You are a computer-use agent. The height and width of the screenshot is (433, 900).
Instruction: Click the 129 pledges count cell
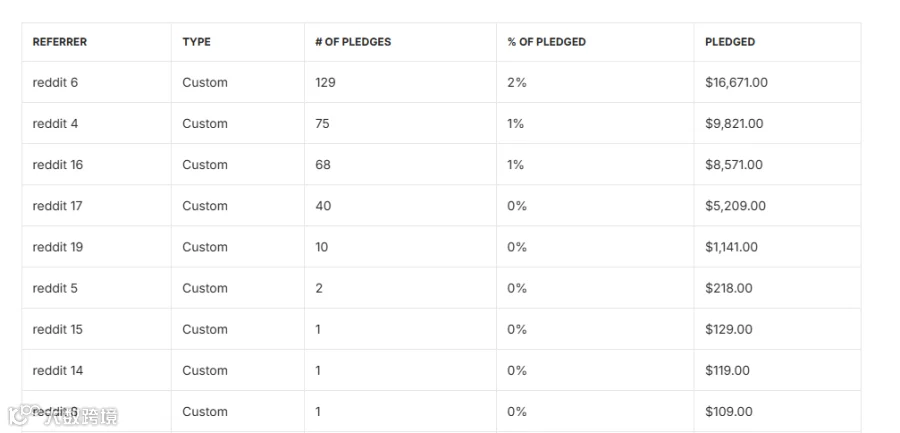(325, 82)
